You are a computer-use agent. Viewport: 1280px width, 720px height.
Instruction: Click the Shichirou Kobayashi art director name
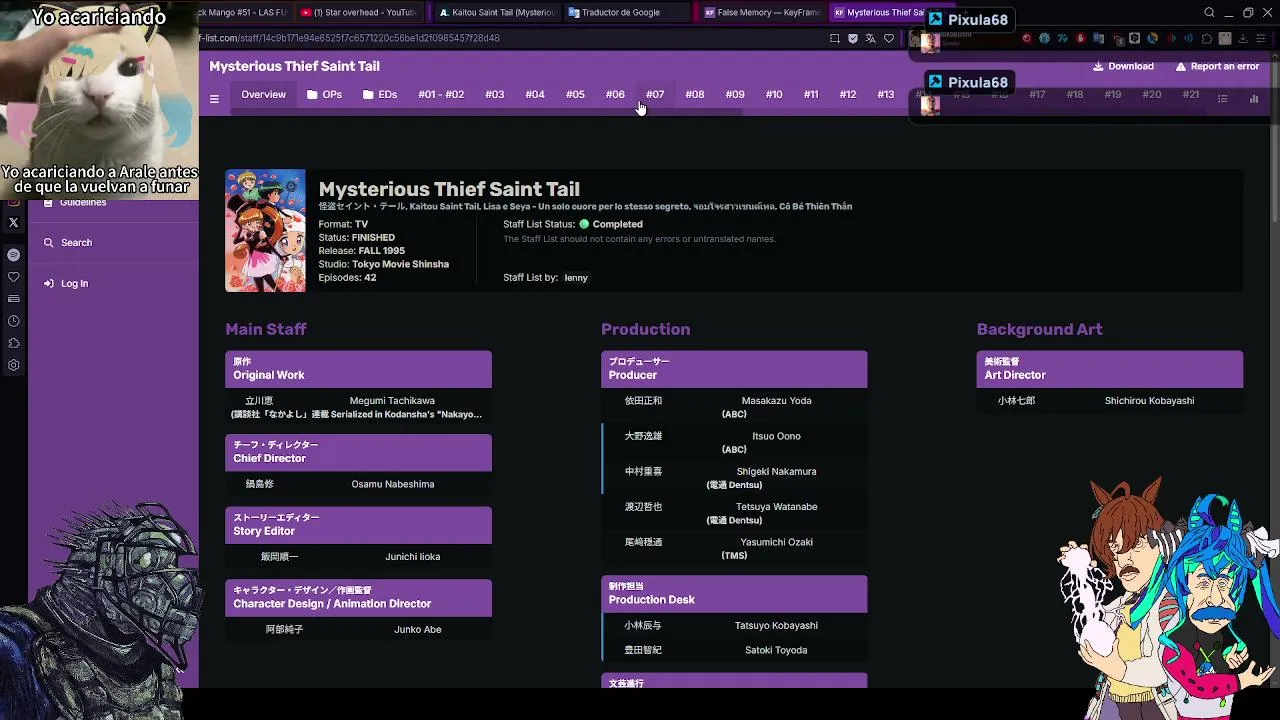tap(1150, 401)
